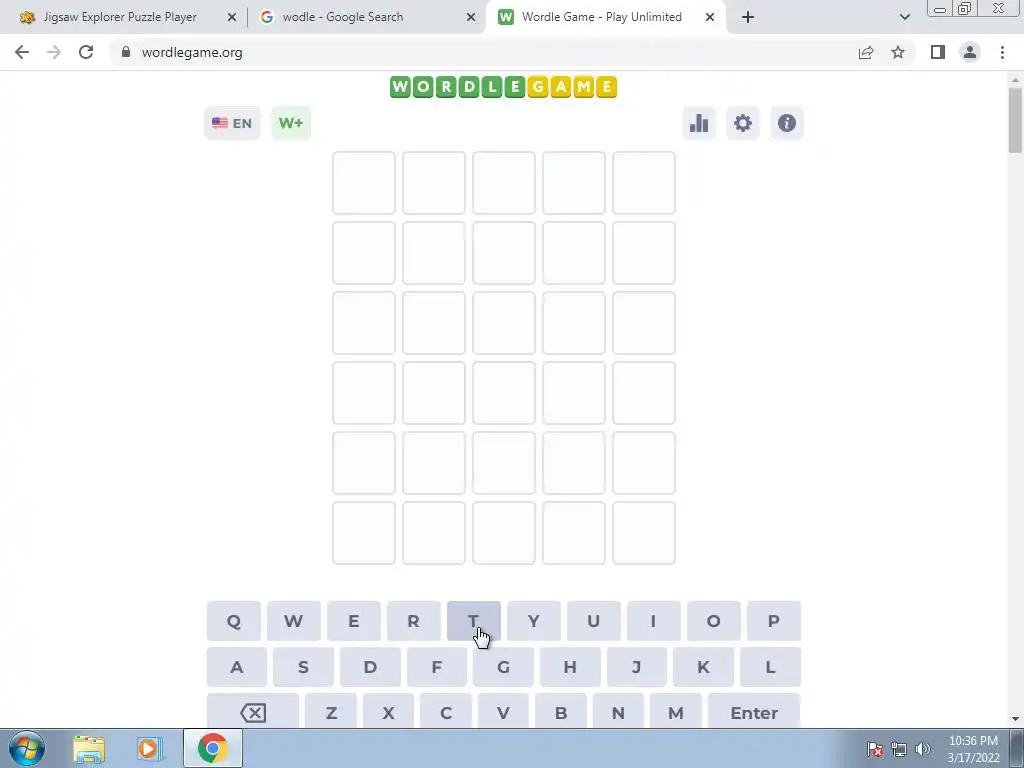Close the wodle Google Search tab
The width and height of the screenshot is (1024, 768).
pos(471,18)
